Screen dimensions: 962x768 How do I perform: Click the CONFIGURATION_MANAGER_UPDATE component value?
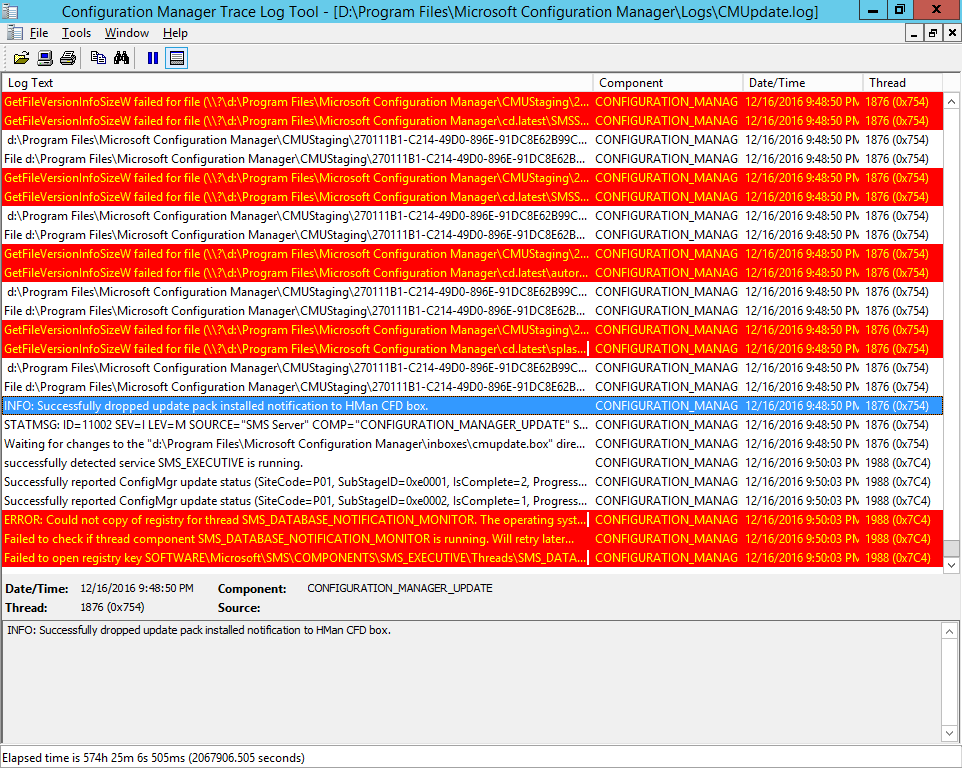399,588
